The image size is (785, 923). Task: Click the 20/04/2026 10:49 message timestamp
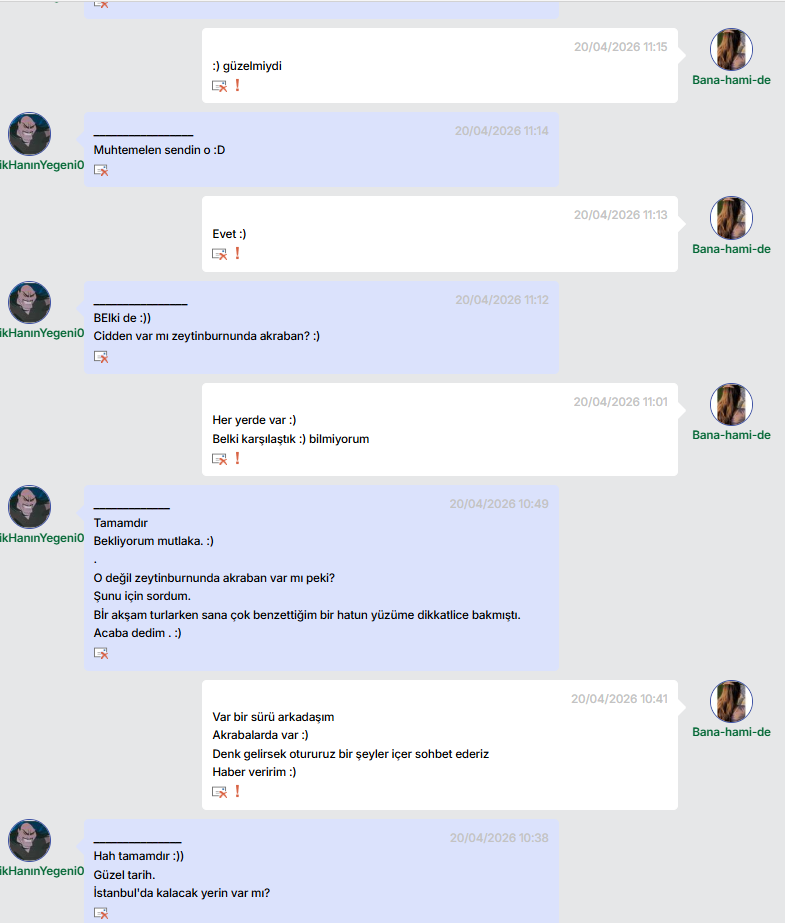point(499,504)
